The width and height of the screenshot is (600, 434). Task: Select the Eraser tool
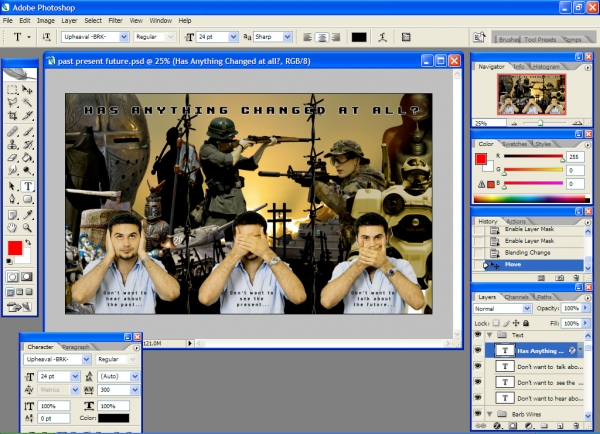12,157
